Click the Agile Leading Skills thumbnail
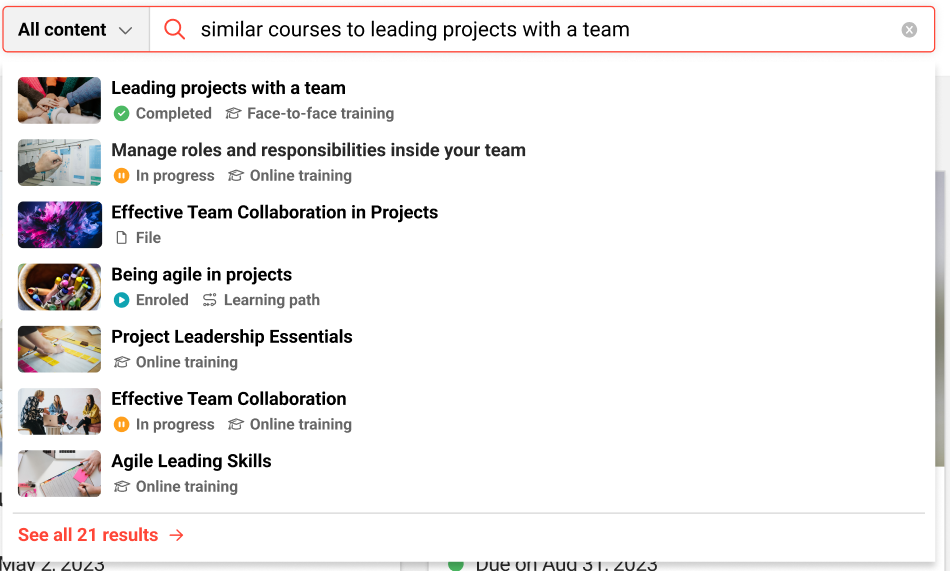 [x=60, y=473]
